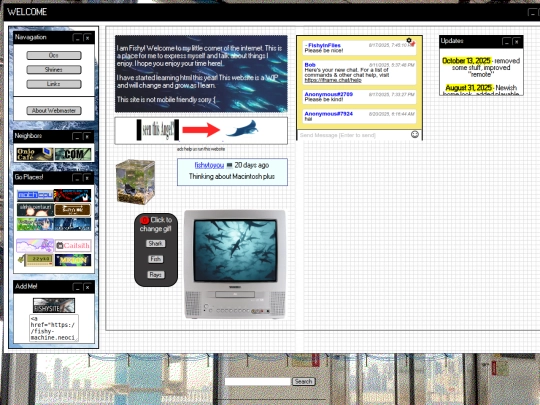Open the dark blue badge beside the green anime badge
This screenshot has height=405, width=540.
pos(73,224)
